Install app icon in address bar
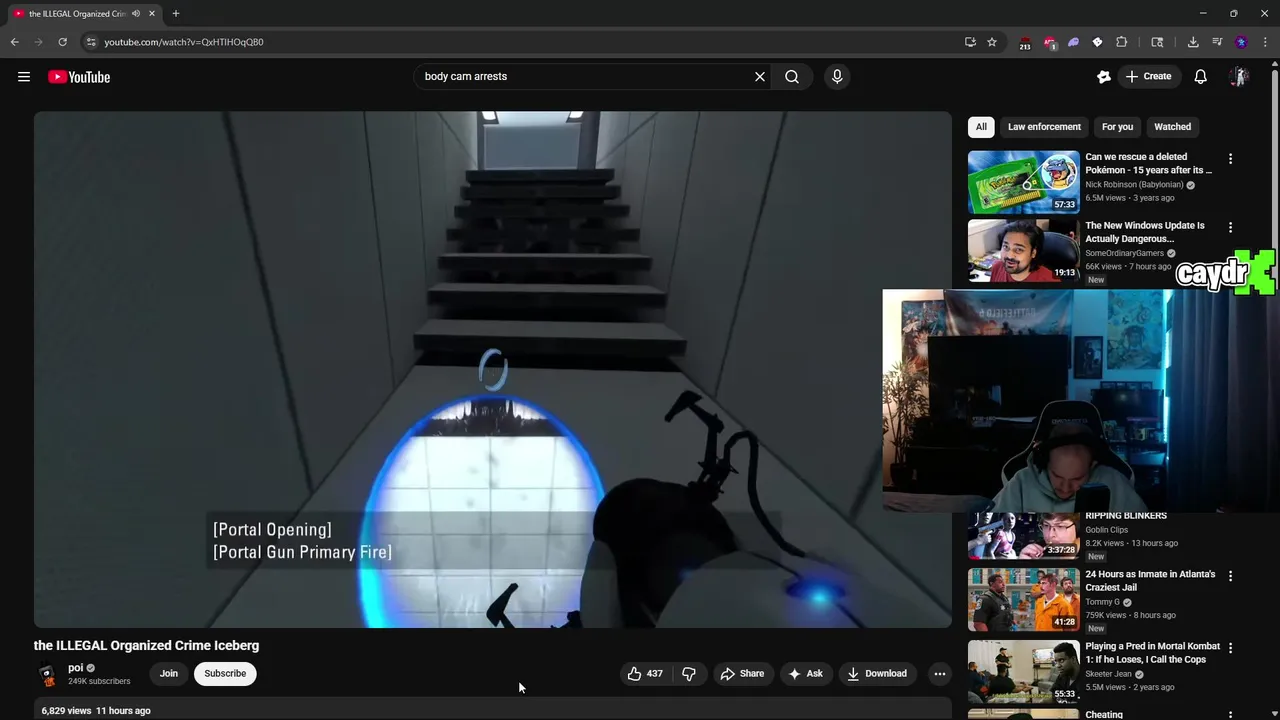This screenshot has height=720, width=1280. point(970,42)
